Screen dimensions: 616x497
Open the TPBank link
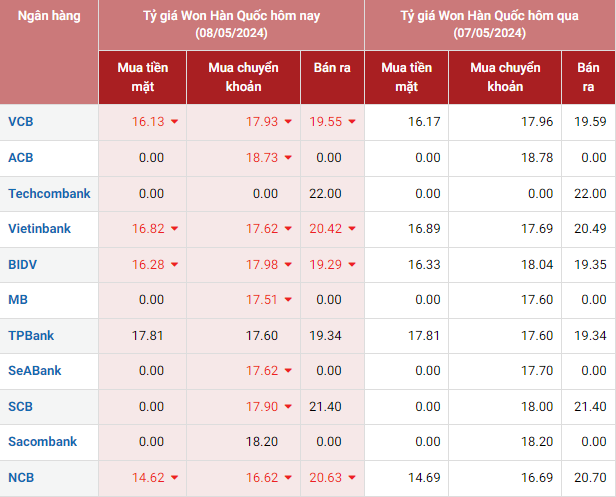click(30, 336)
